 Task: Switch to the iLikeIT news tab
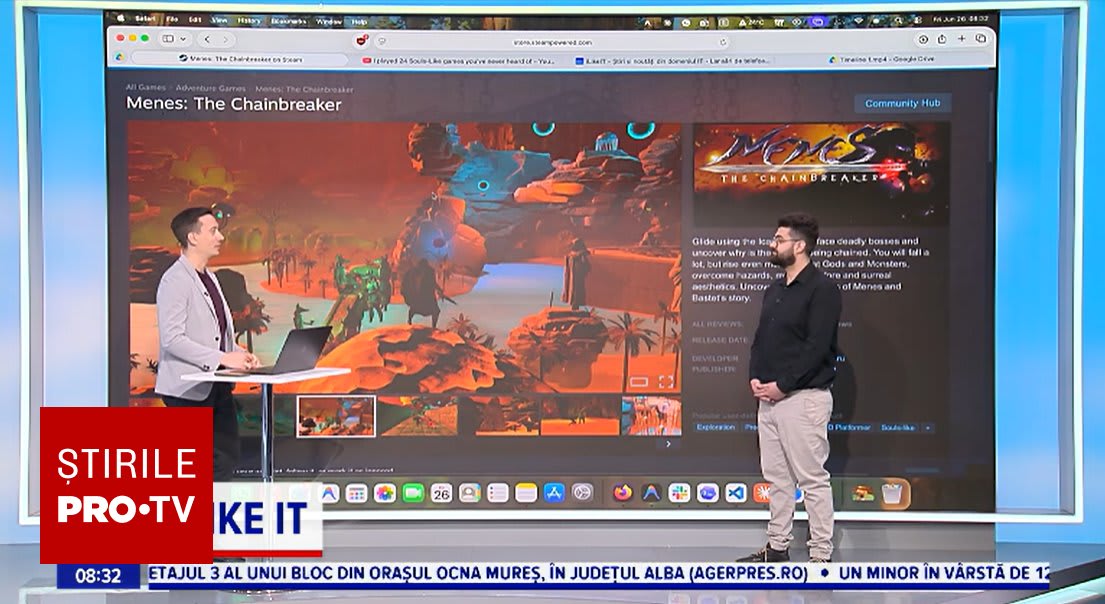[673, 61]
